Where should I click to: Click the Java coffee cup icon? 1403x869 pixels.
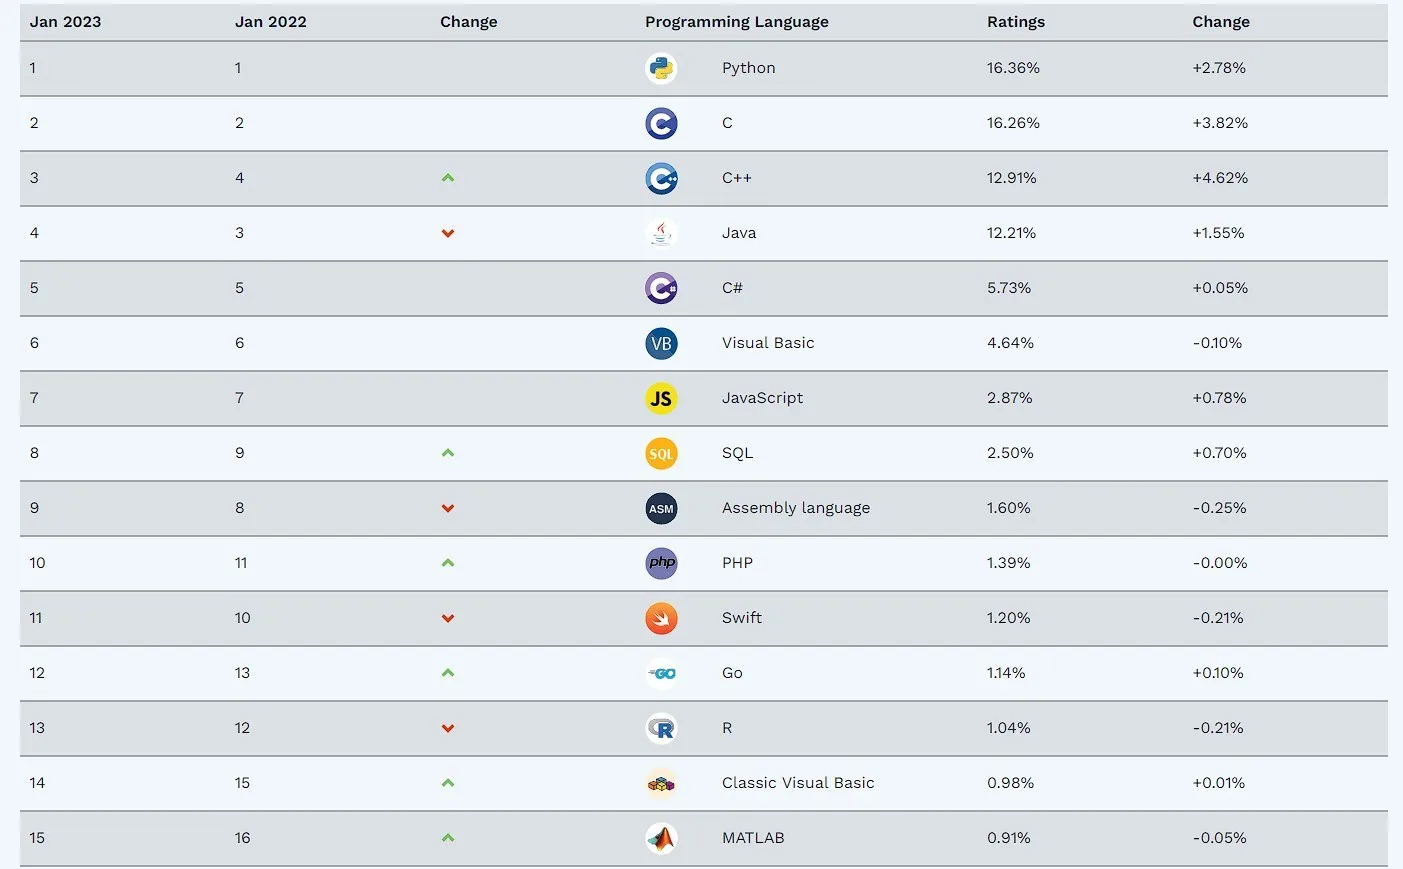tap(661, 233)
